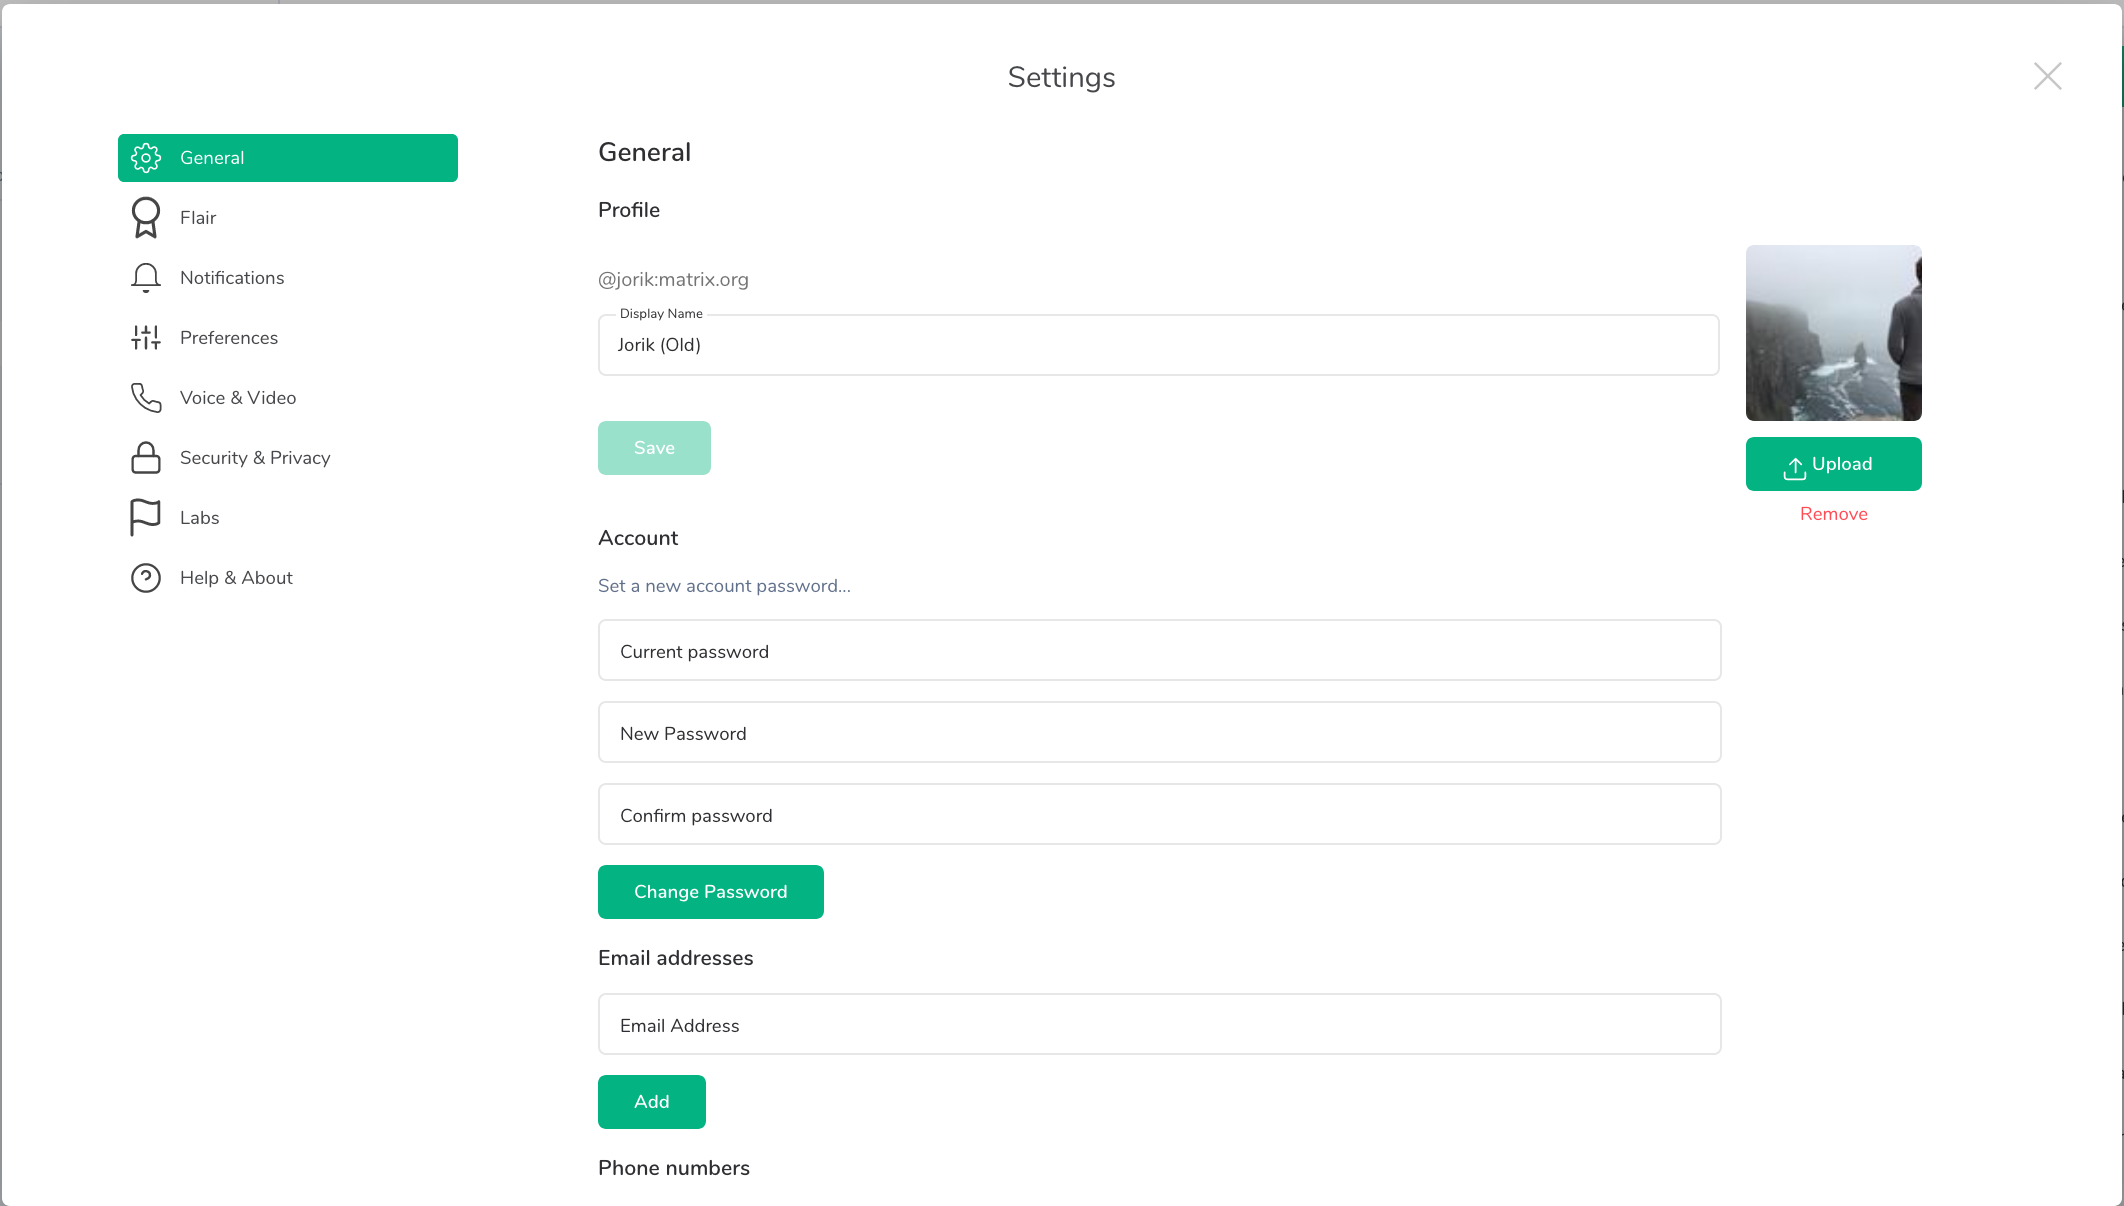The width and height of the screenshot is (2124, 1206).
Task: Click the Change Password button
Action: click(x=710, y=892)
